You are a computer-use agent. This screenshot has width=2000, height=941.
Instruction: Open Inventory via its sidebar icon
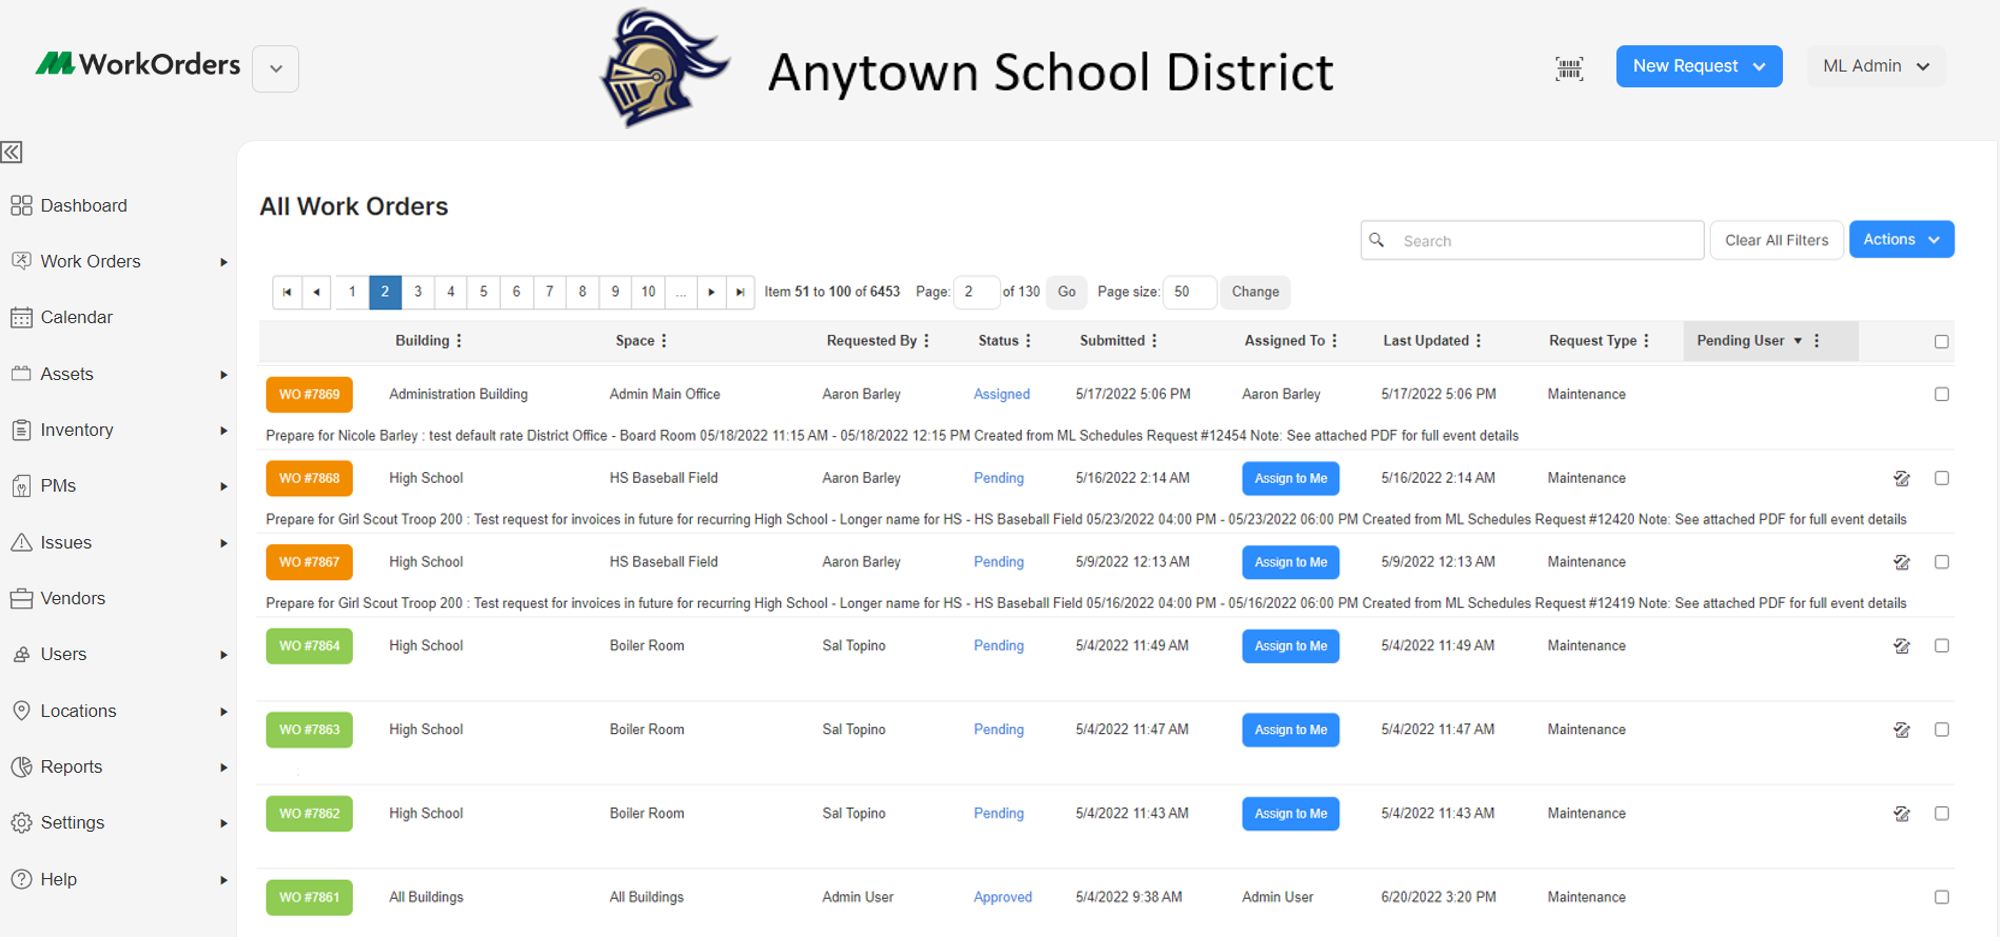(21, 429)
